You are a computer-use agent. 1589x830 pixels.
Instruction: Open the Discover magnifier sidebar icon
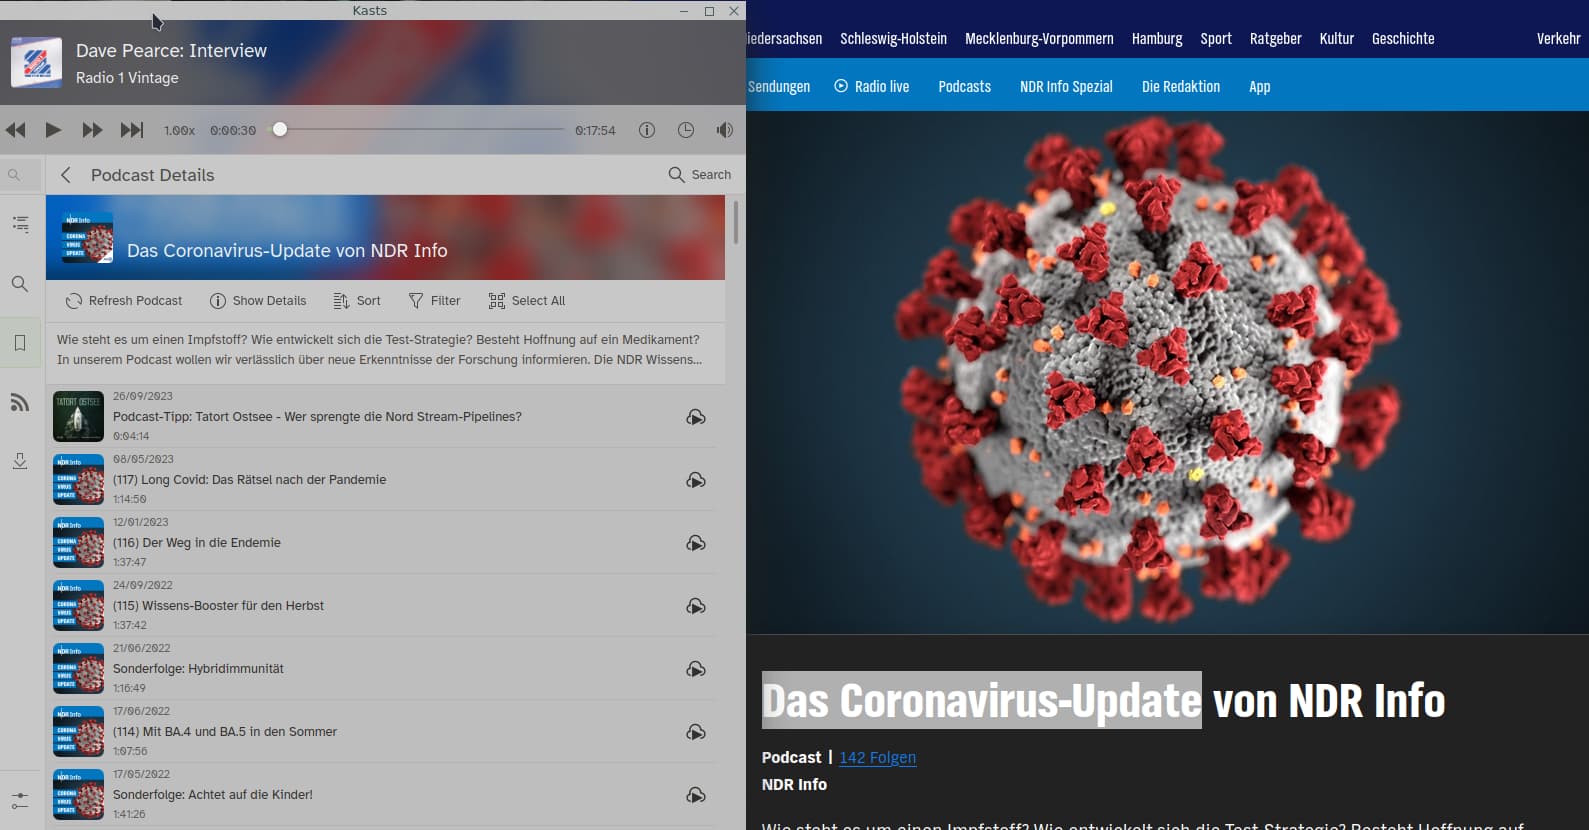click(20, 284)
